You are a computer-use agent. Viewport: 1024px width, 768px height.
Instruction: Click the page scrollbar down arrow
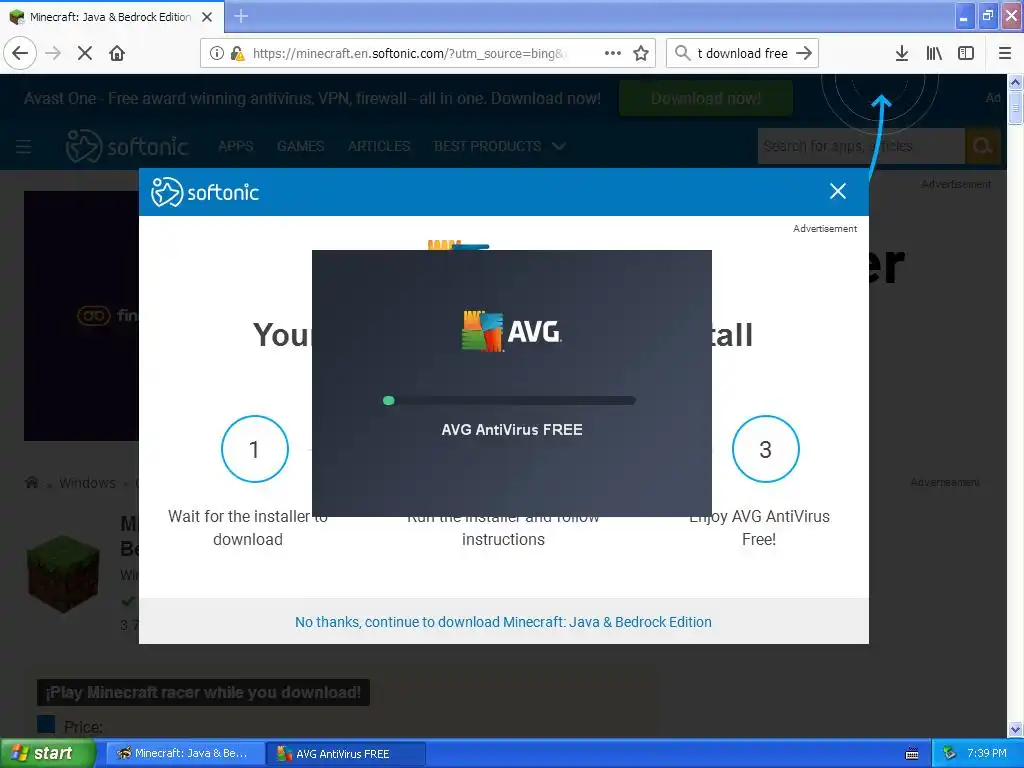click(1015, 729)
